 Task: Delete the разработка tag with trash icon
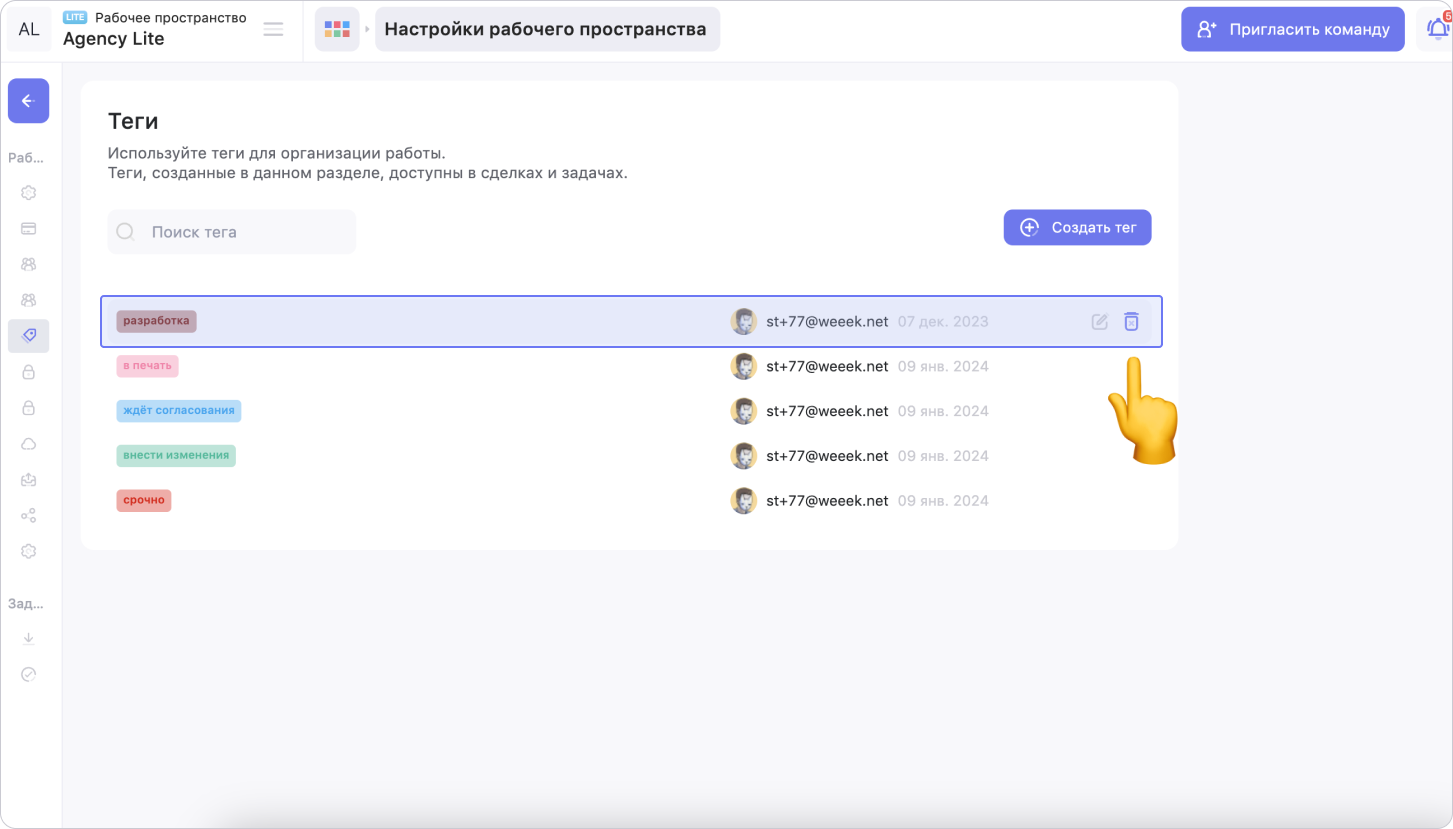[x=1131, y=322]
